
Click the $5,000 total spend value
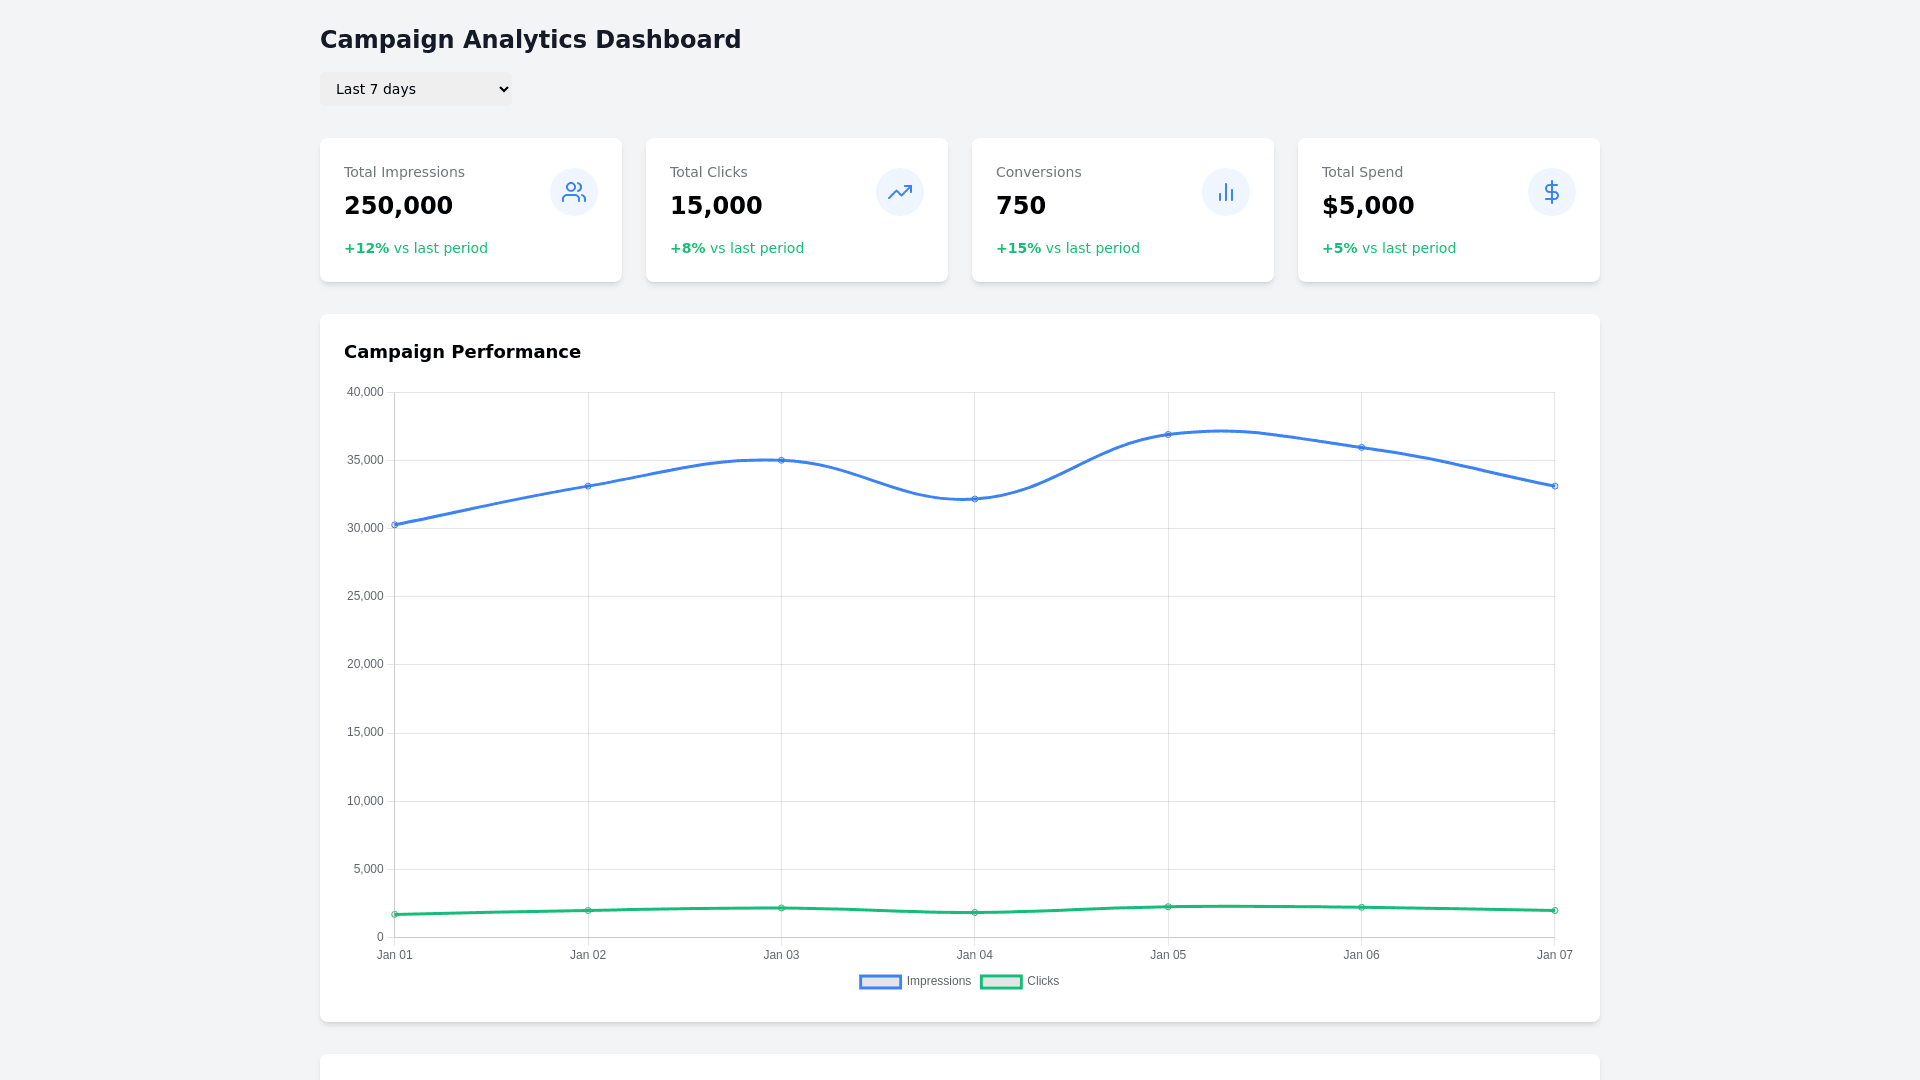click(x=1367, y=206)
